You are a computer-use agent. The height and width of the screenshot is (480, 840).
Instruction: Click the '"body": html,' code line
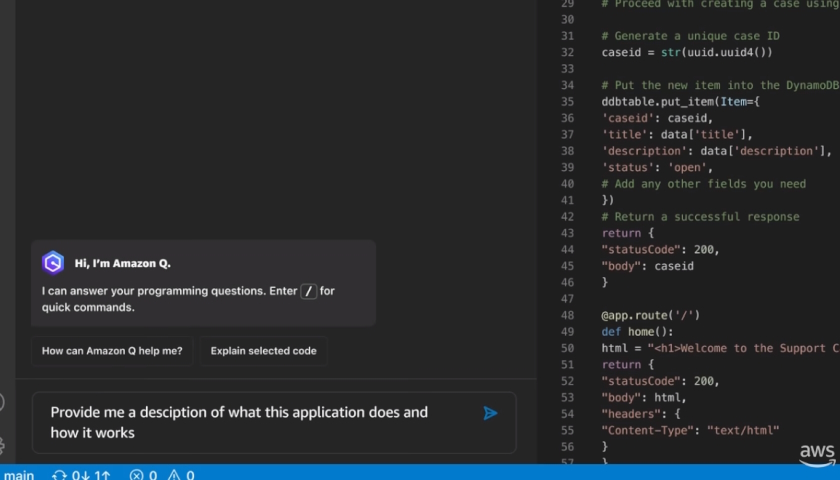coord(644,398)
